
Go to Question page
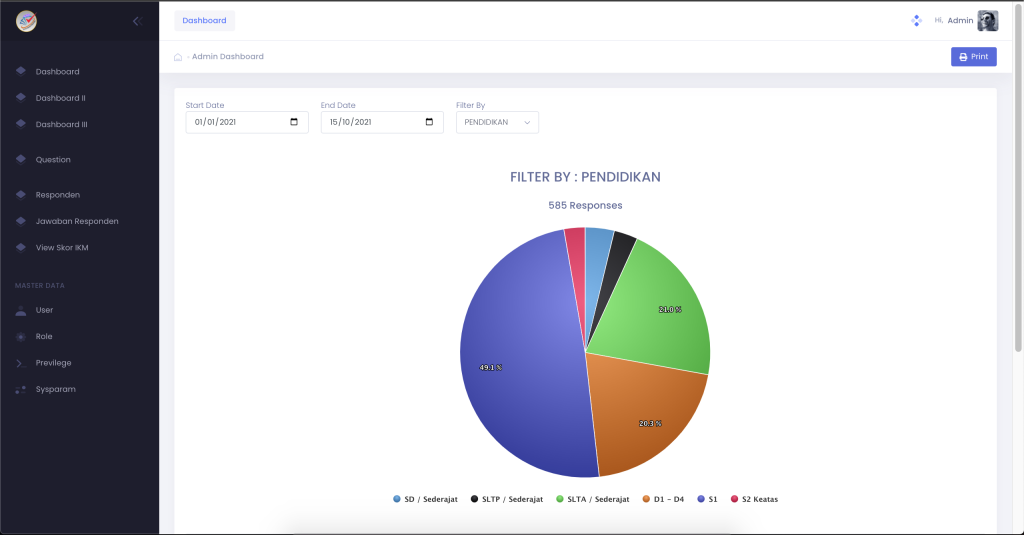click(53, 159)
